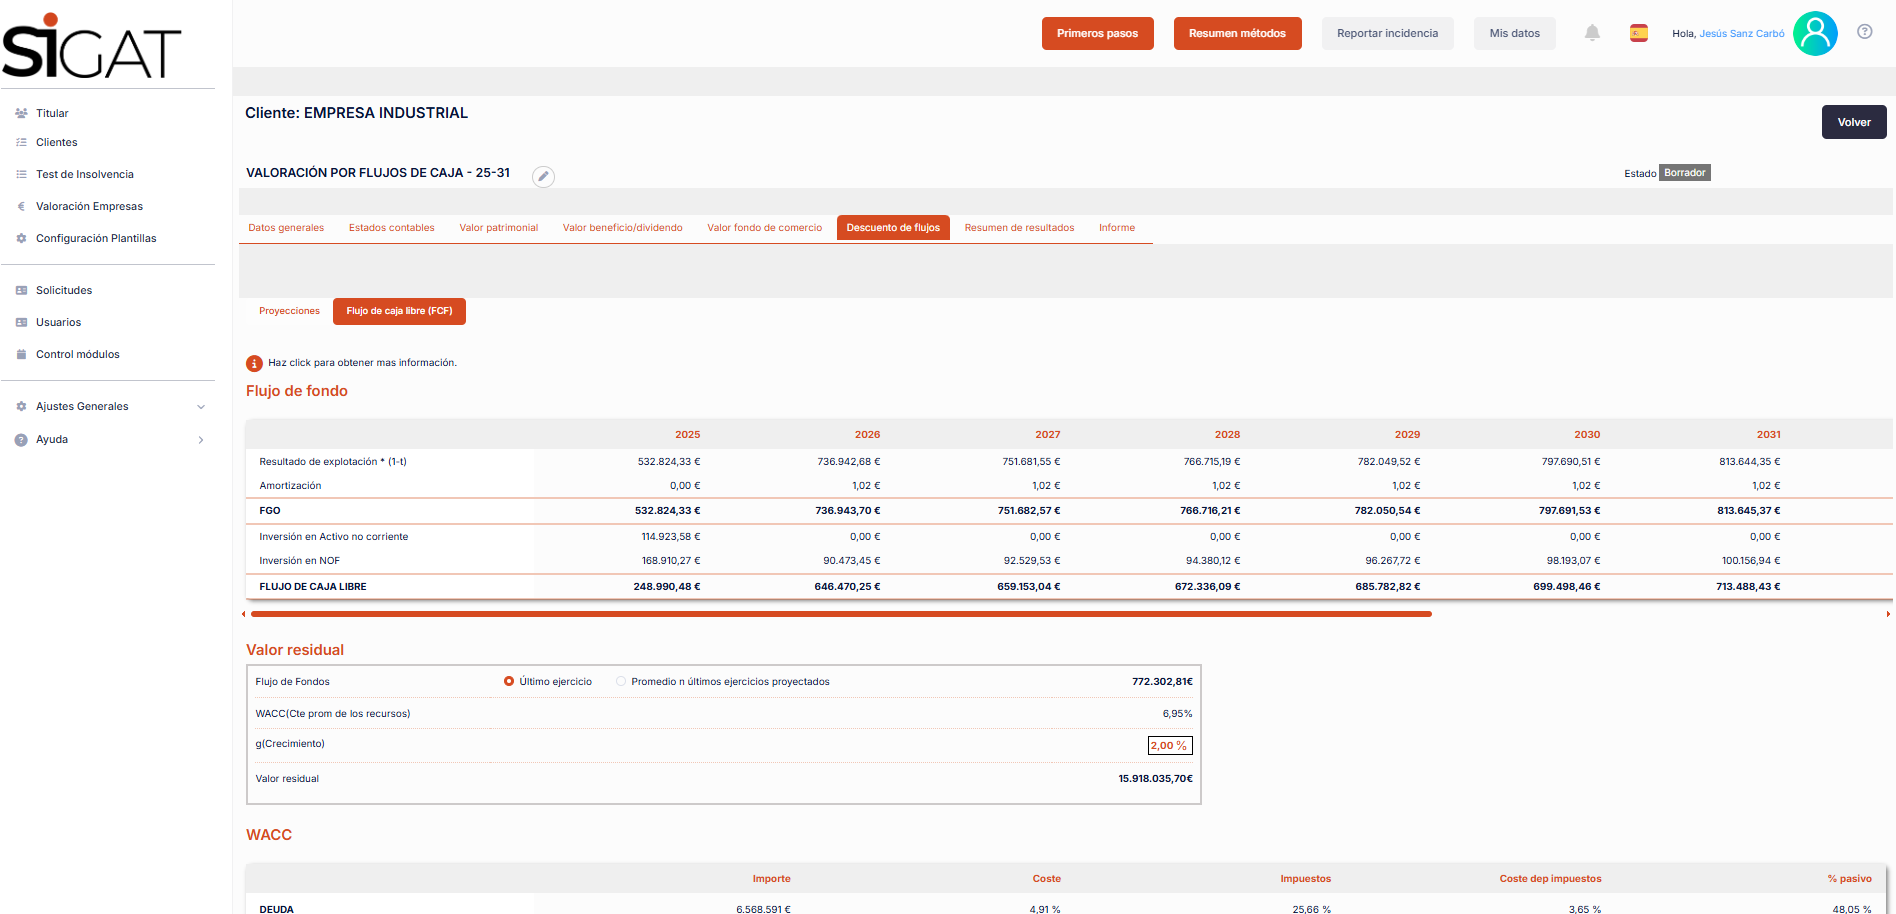Click the right scroll arrow of cash flow table
This screenshot has height=914, width=1896.
[1888, 614]
